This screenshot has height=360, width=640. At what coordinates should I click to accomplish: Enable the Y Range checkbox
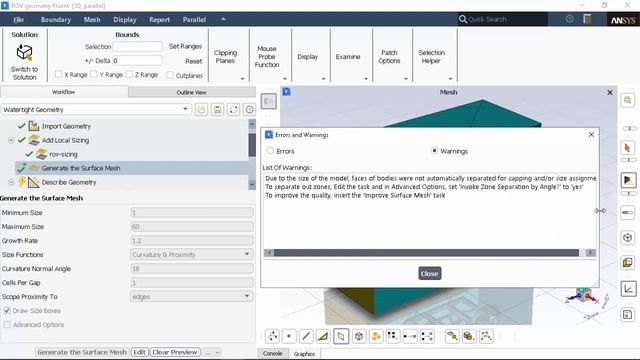tap(93, 74)
